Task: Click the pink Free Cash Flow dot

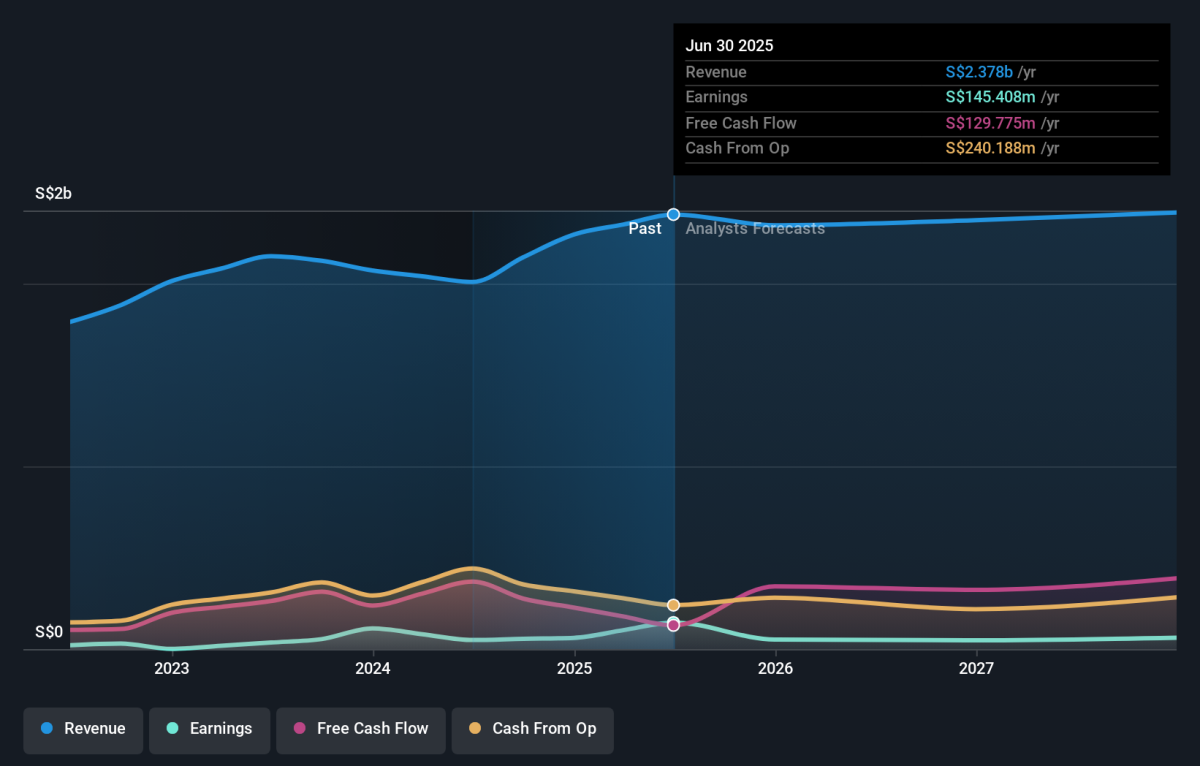Action: pos(299,729)
